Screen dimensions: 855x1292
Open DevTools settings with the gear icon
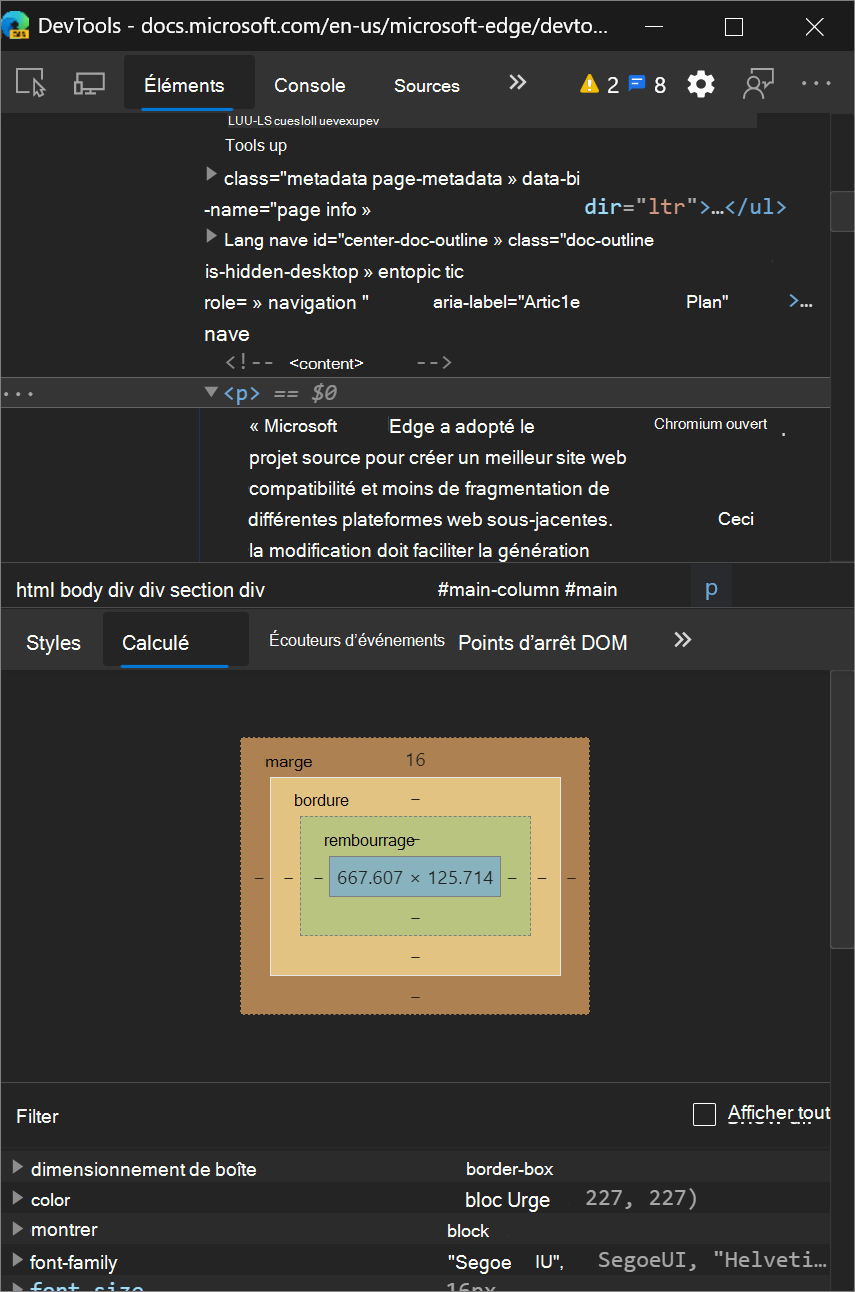pos(700,84)
